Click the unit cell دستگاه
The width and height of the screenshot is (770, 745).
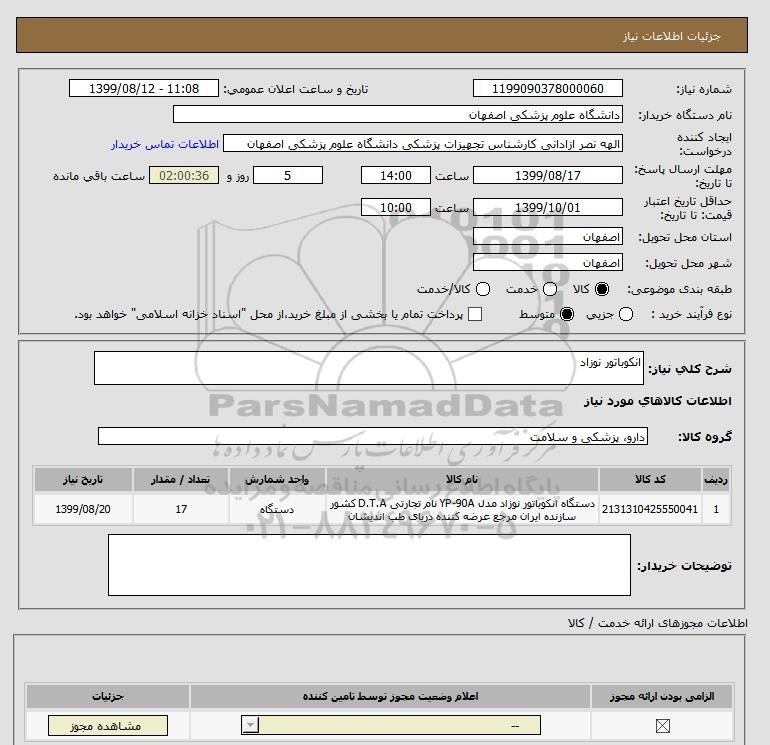pyautogui.click(x=277, y=509)
